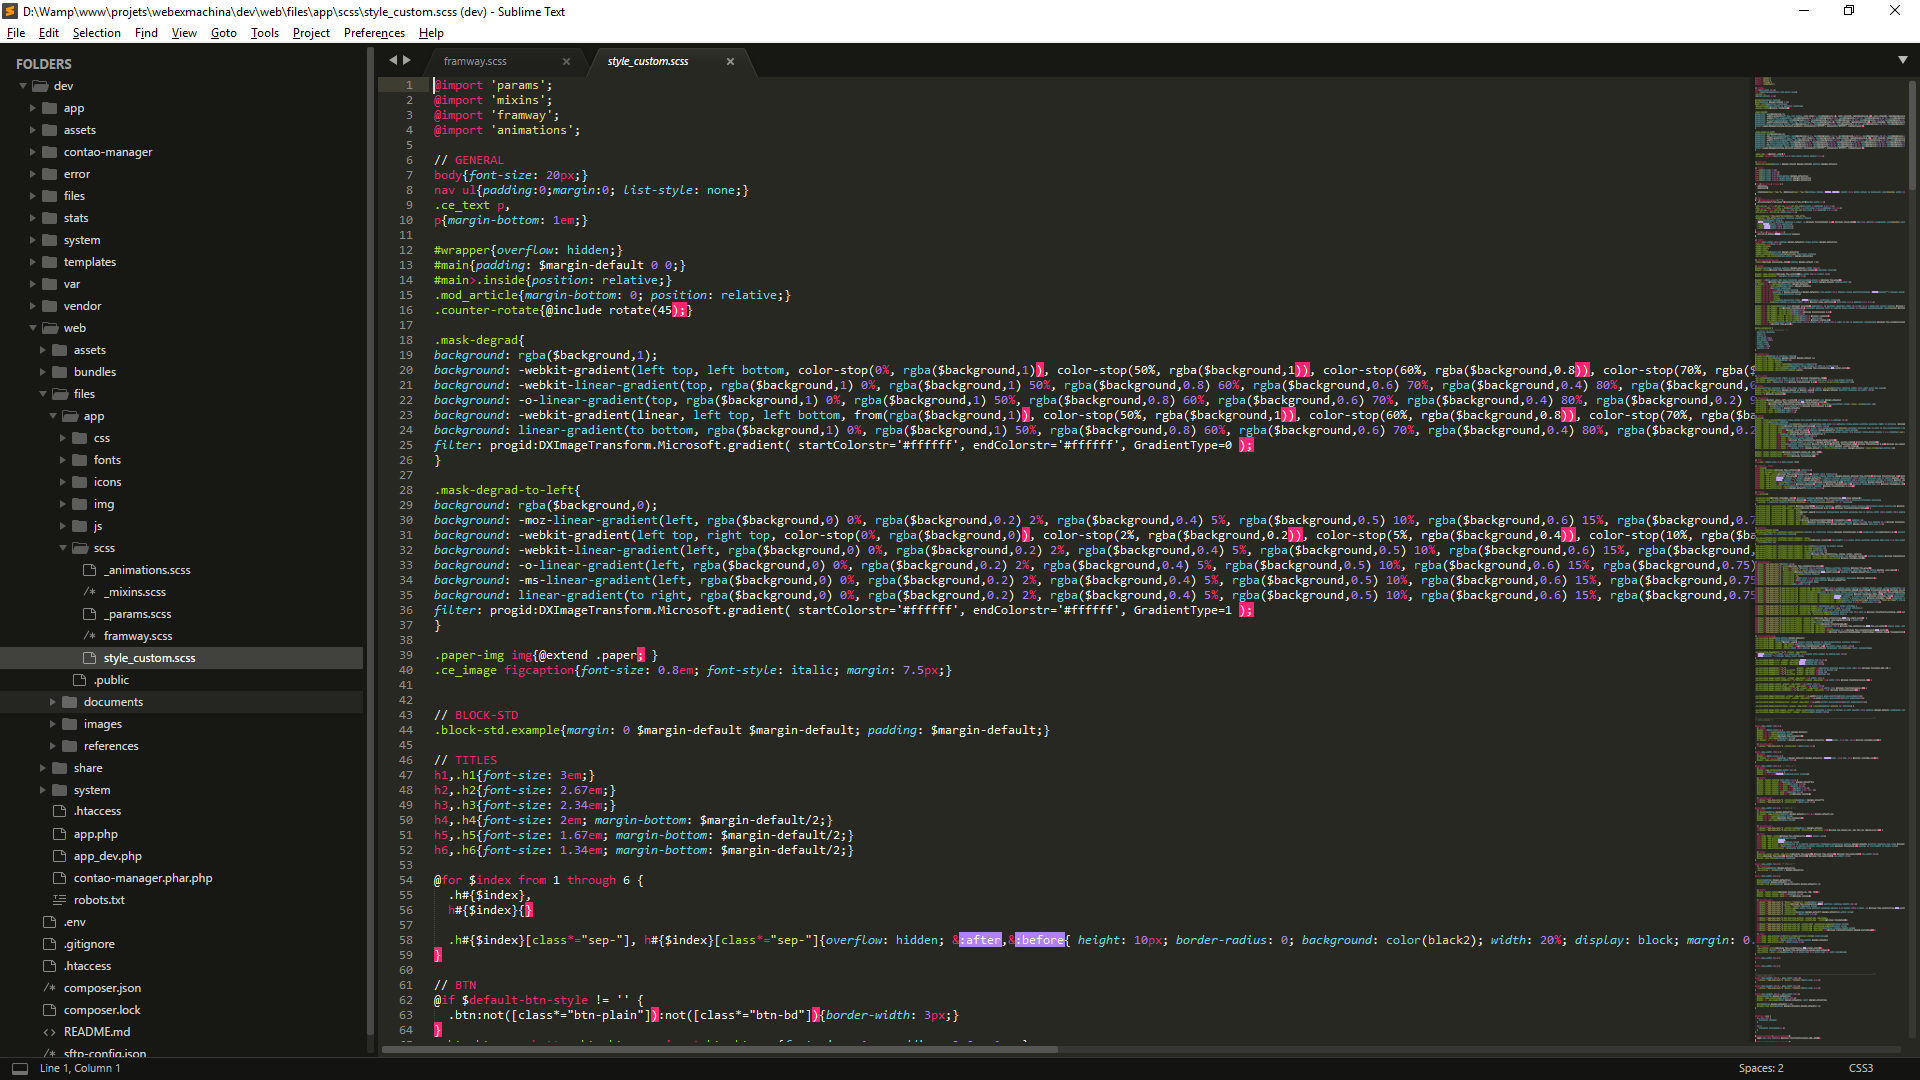Click the js folder icon
This screenshot has width=1920, height=1080.
point(80,526)
